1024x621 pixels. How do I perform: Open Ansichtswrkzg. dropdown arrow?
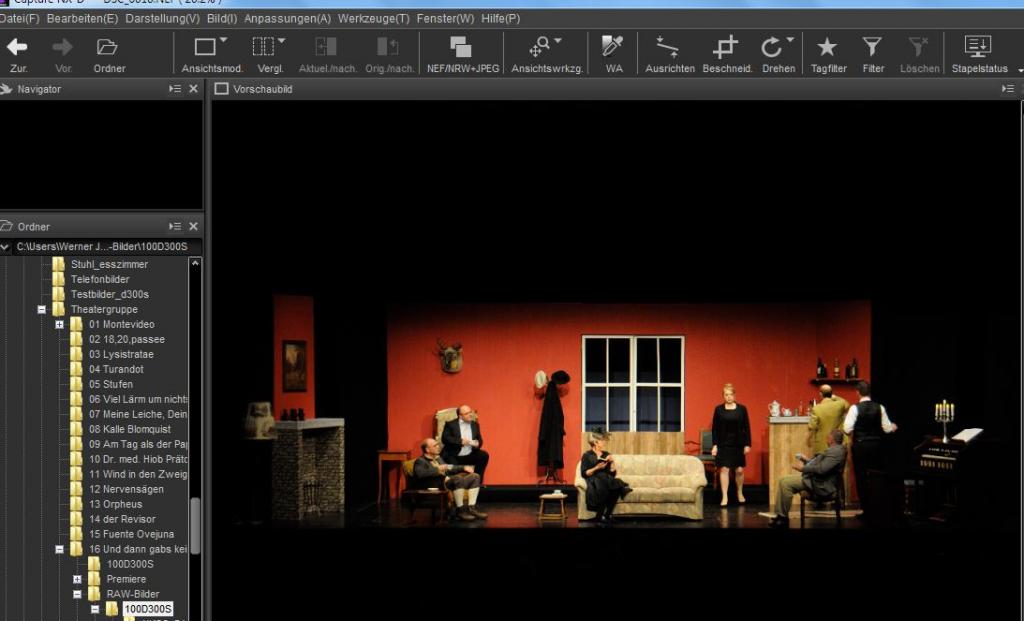point(558,40)
